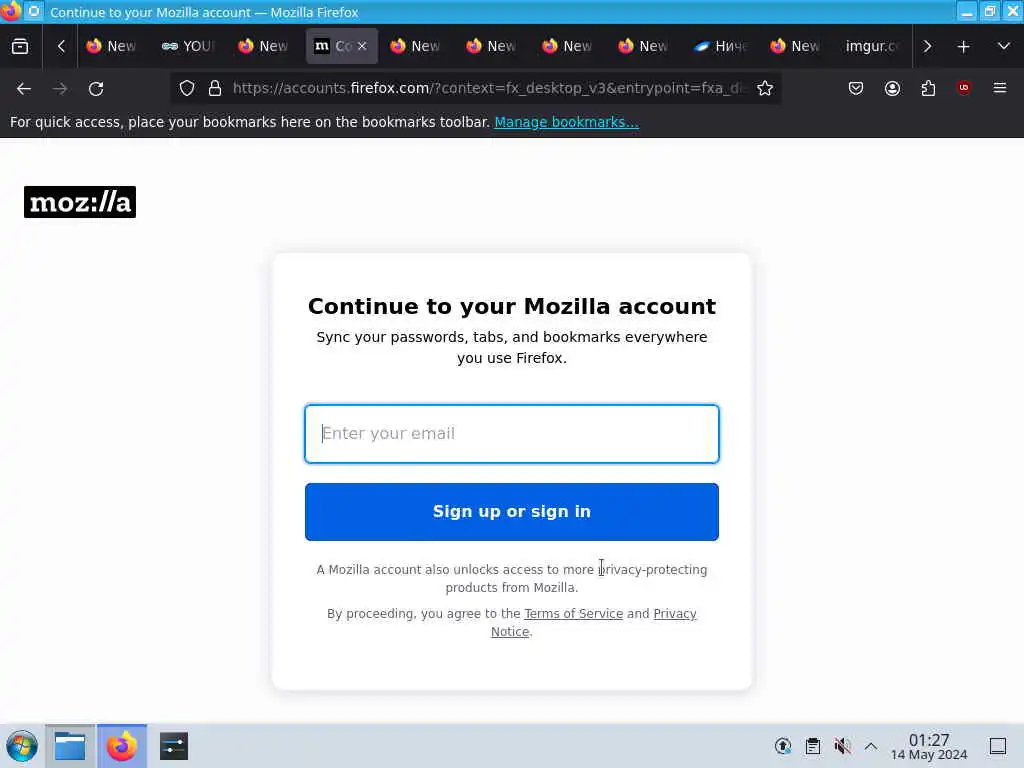Focus the URL address bar
Viewport: 1024px width, 768px height.
click(488, 88)
